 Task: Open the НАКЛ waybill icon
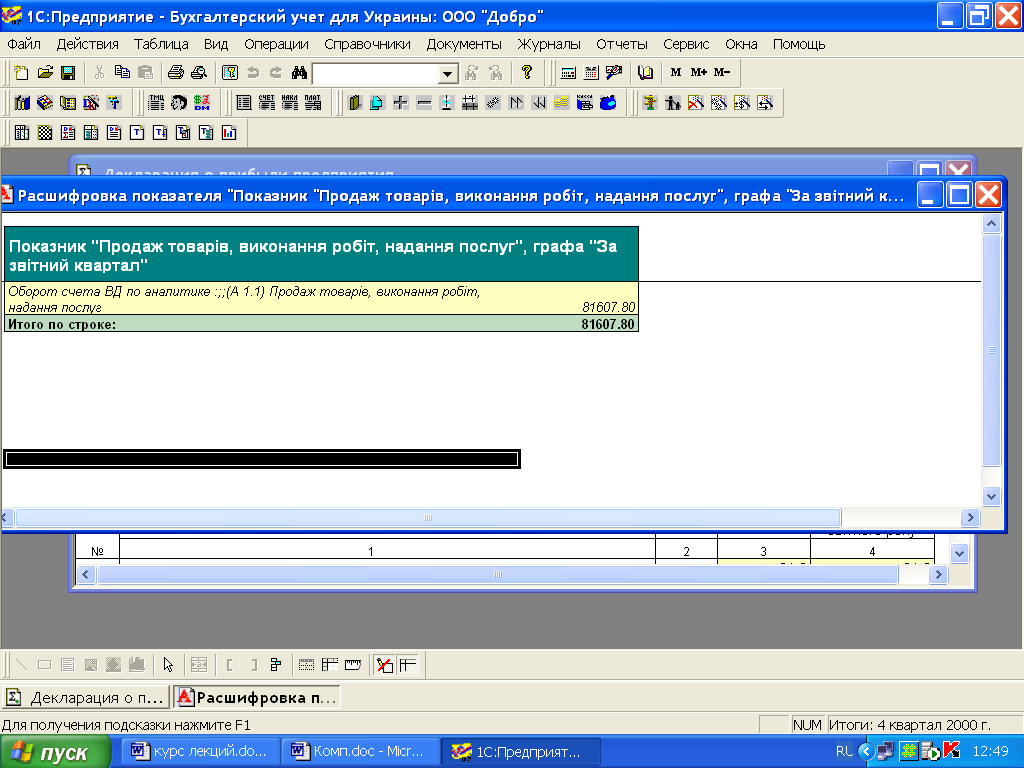point(289,103)
